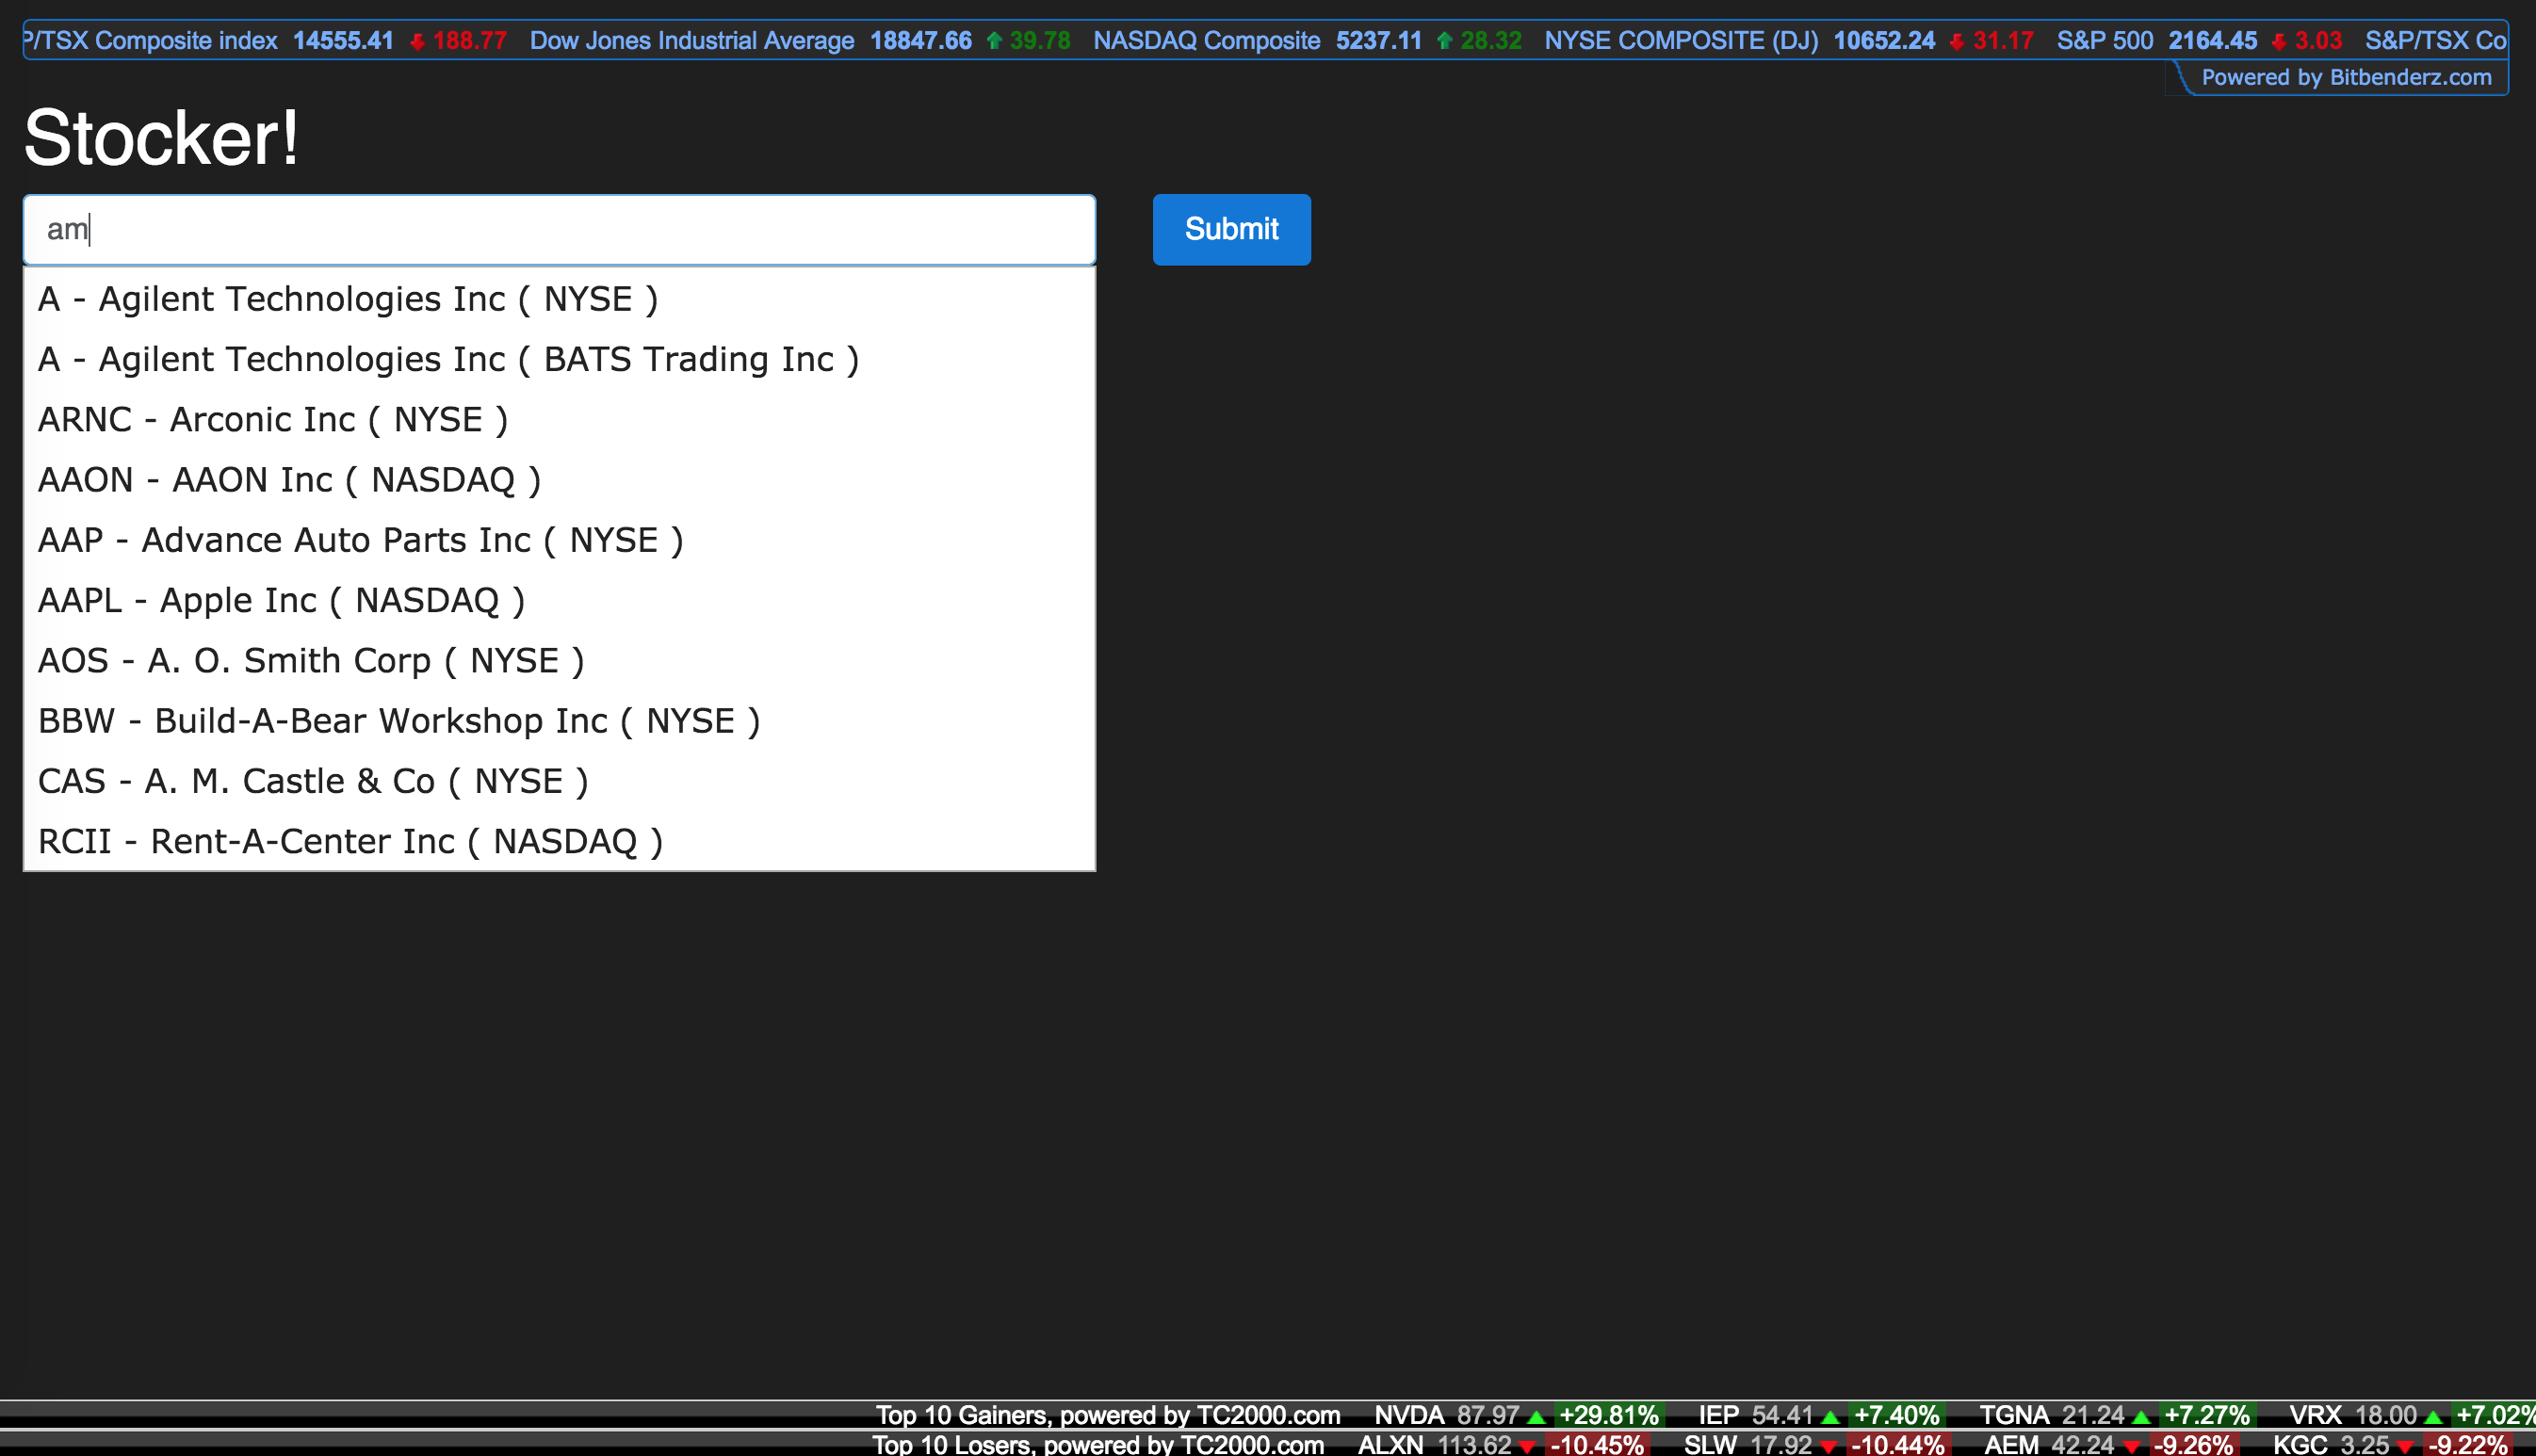Open the Powered by Bitbenderz.com link

(2345, 78)
